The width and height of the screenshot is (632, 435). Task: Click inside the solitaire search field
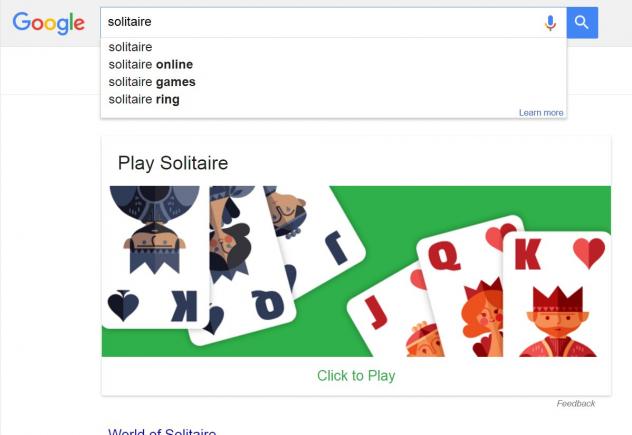tap(322, 23)
